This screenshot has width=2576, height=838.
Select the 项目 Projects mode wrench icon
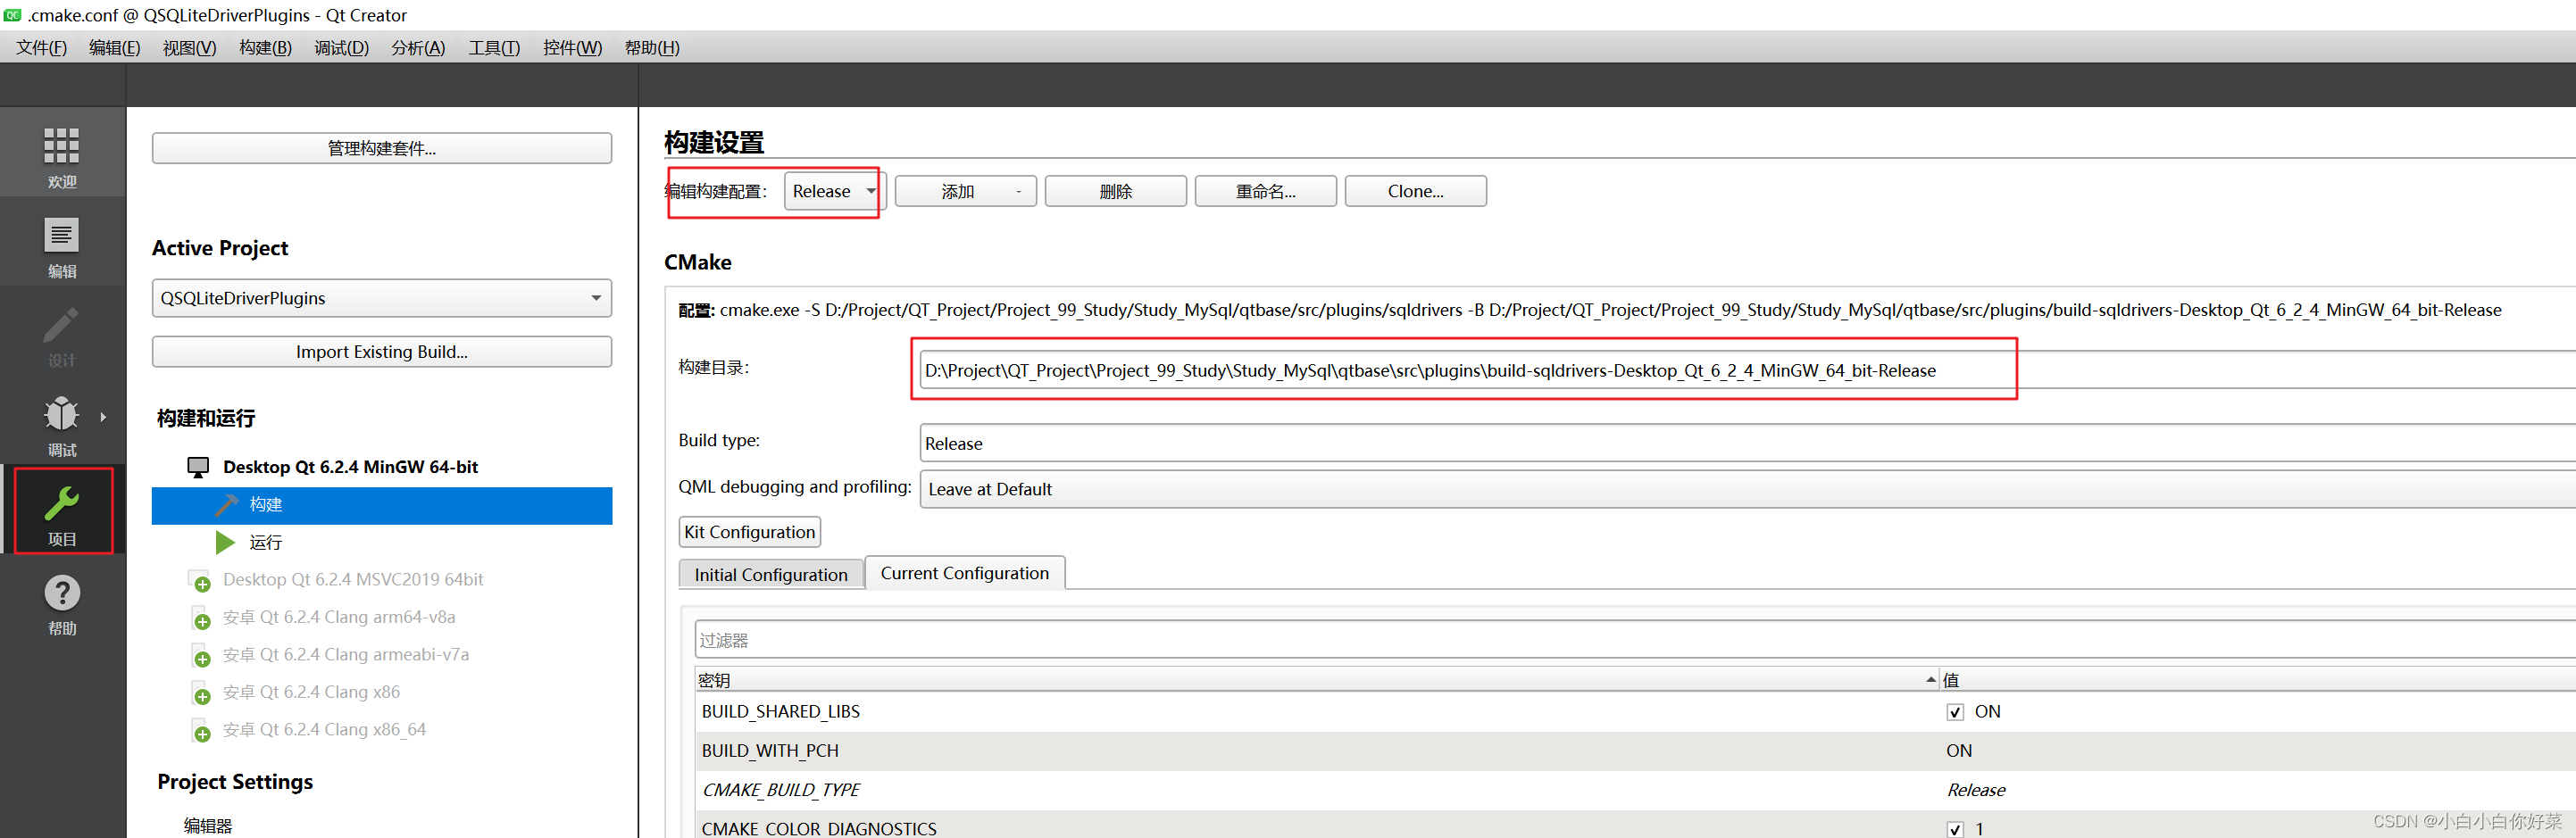[x=61, y=508]
